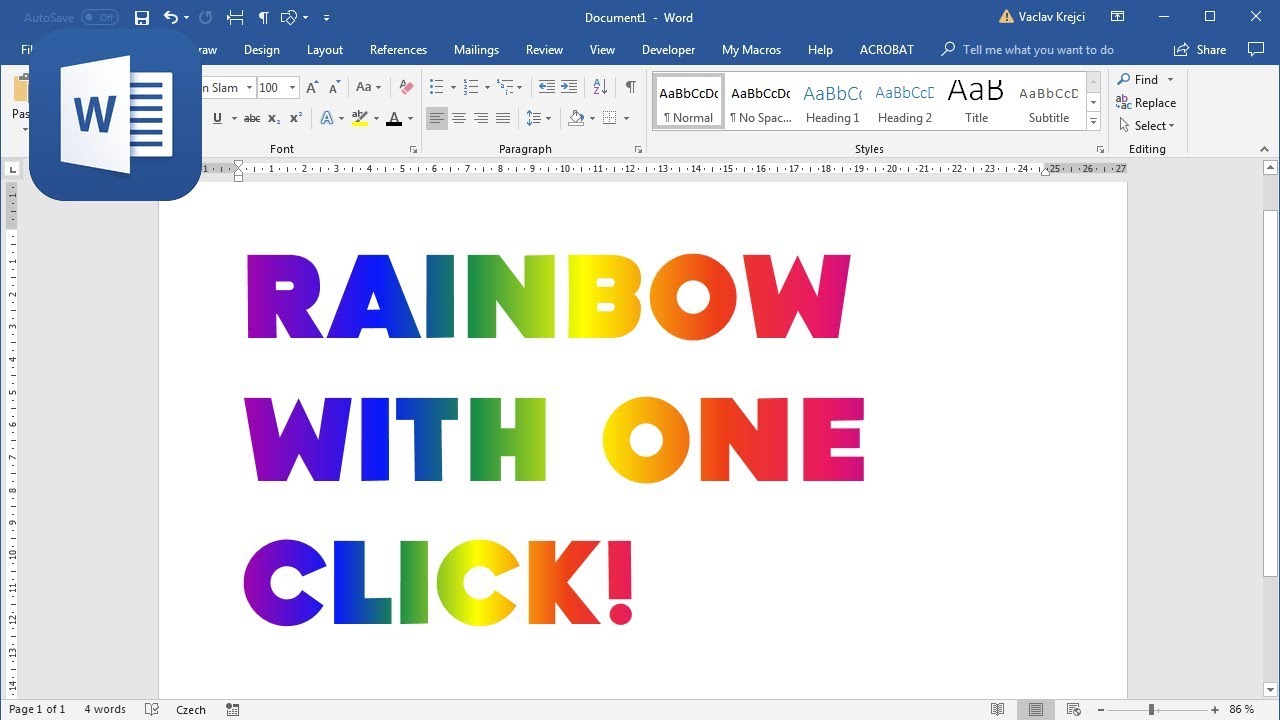1280x720 pixels.
Task: Open the My Macros tab
Action: pyautogui.click(x=751, y=50)
